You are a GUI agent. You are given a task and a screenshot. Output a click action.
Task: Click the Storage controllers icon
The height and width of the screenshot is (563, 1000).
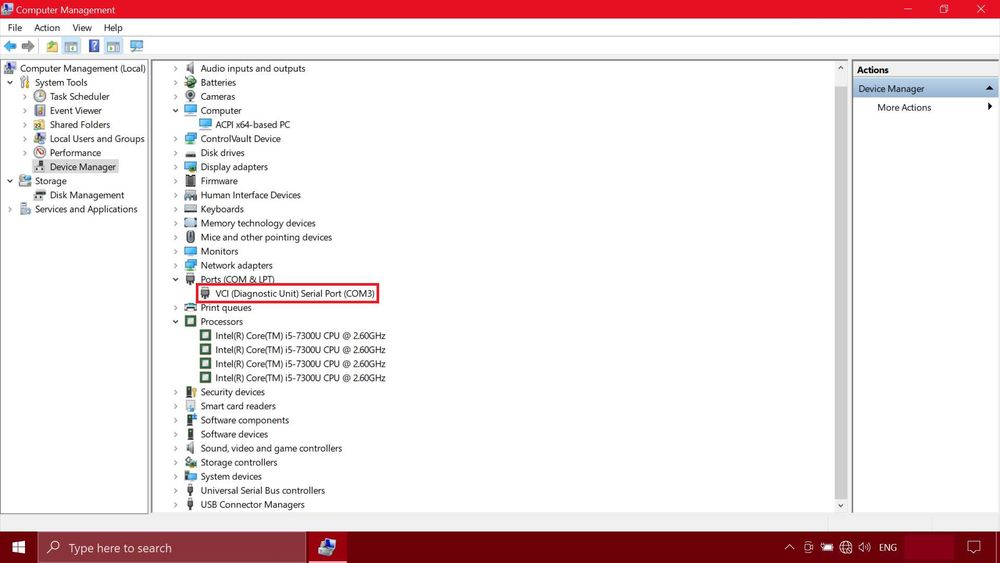[190, 462]
